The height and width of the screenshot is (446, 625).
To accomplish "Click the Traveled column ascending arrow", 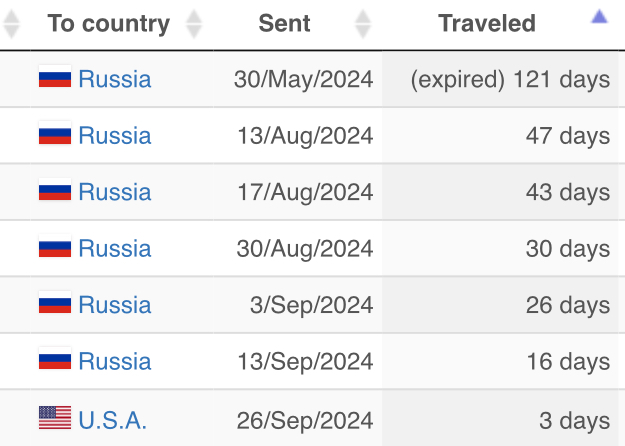I will pos(599,16).
